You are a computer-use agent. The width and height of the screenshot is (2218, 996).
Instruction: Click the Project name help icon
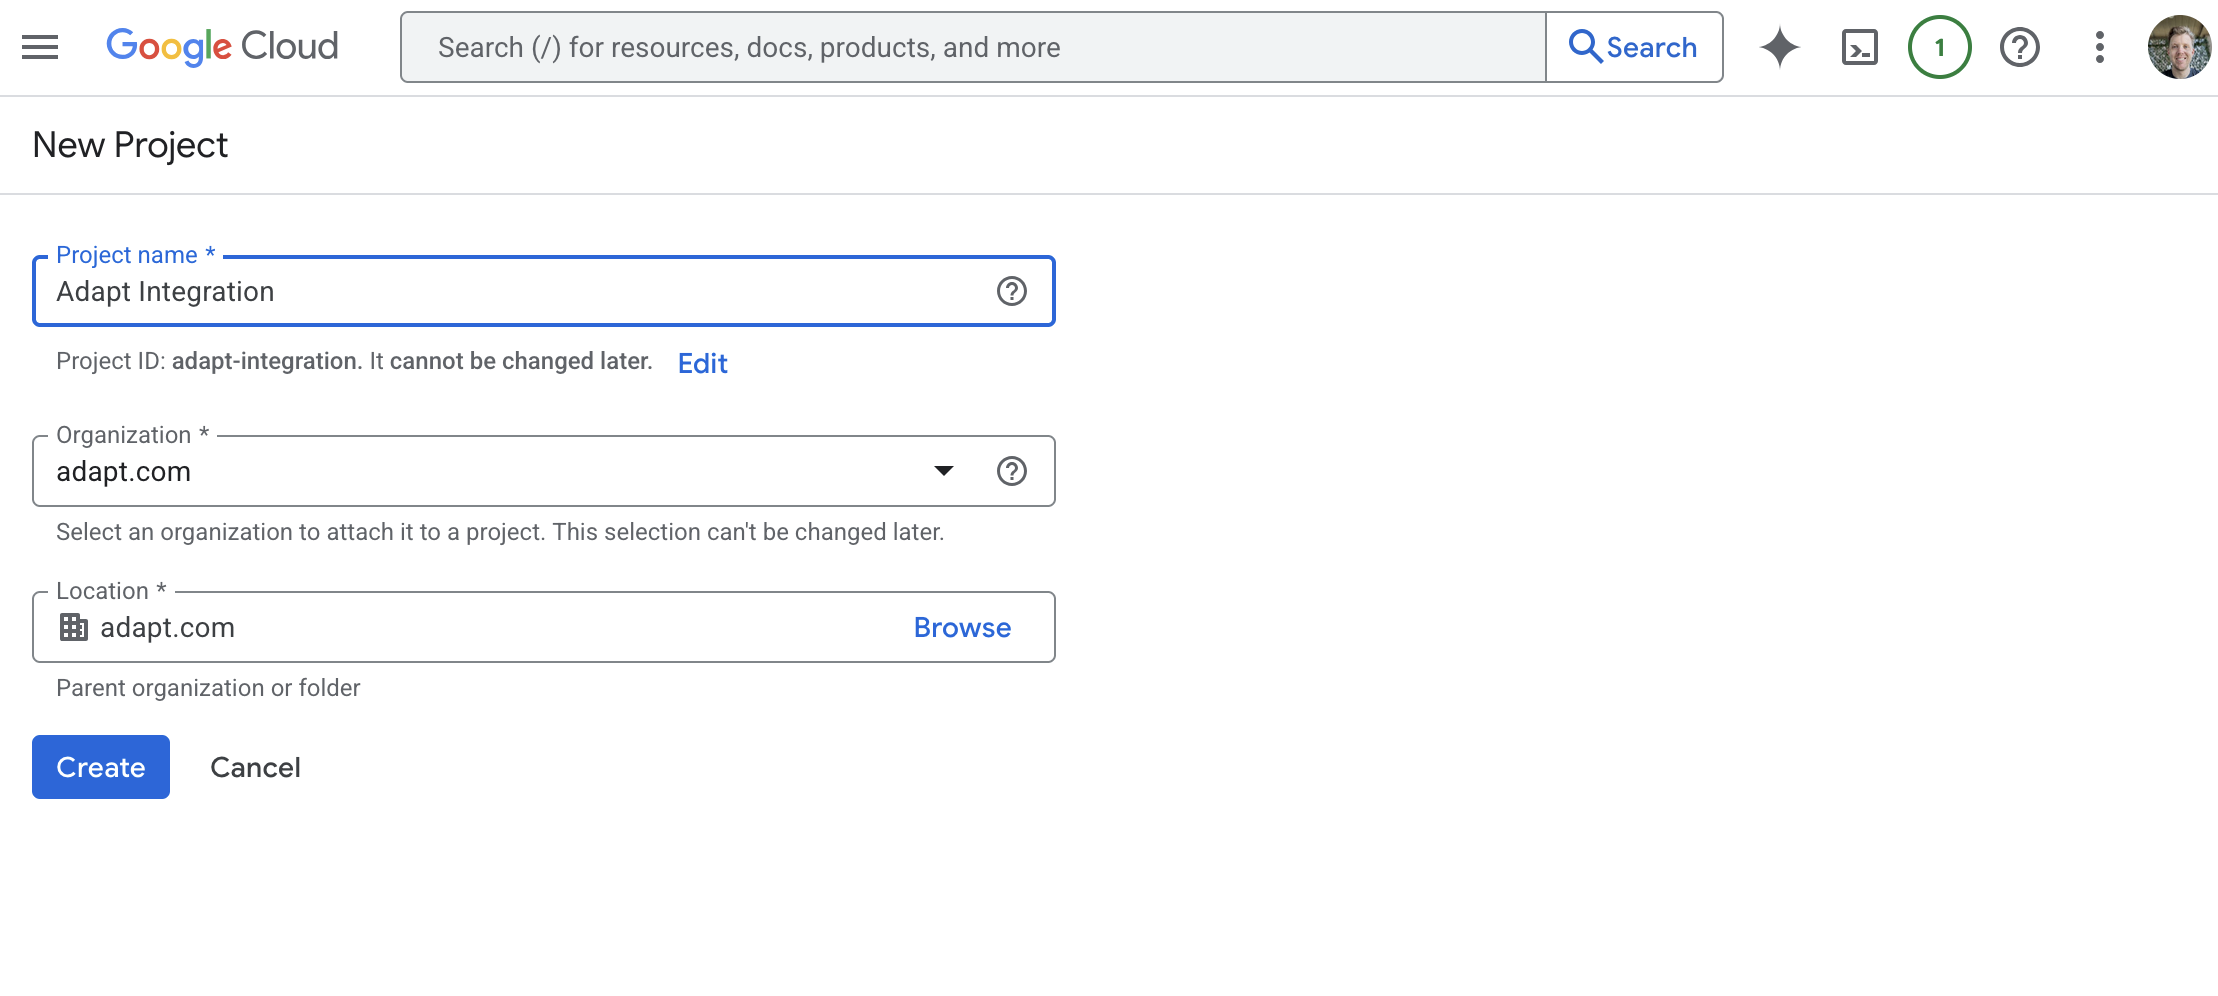[1013, 291]
